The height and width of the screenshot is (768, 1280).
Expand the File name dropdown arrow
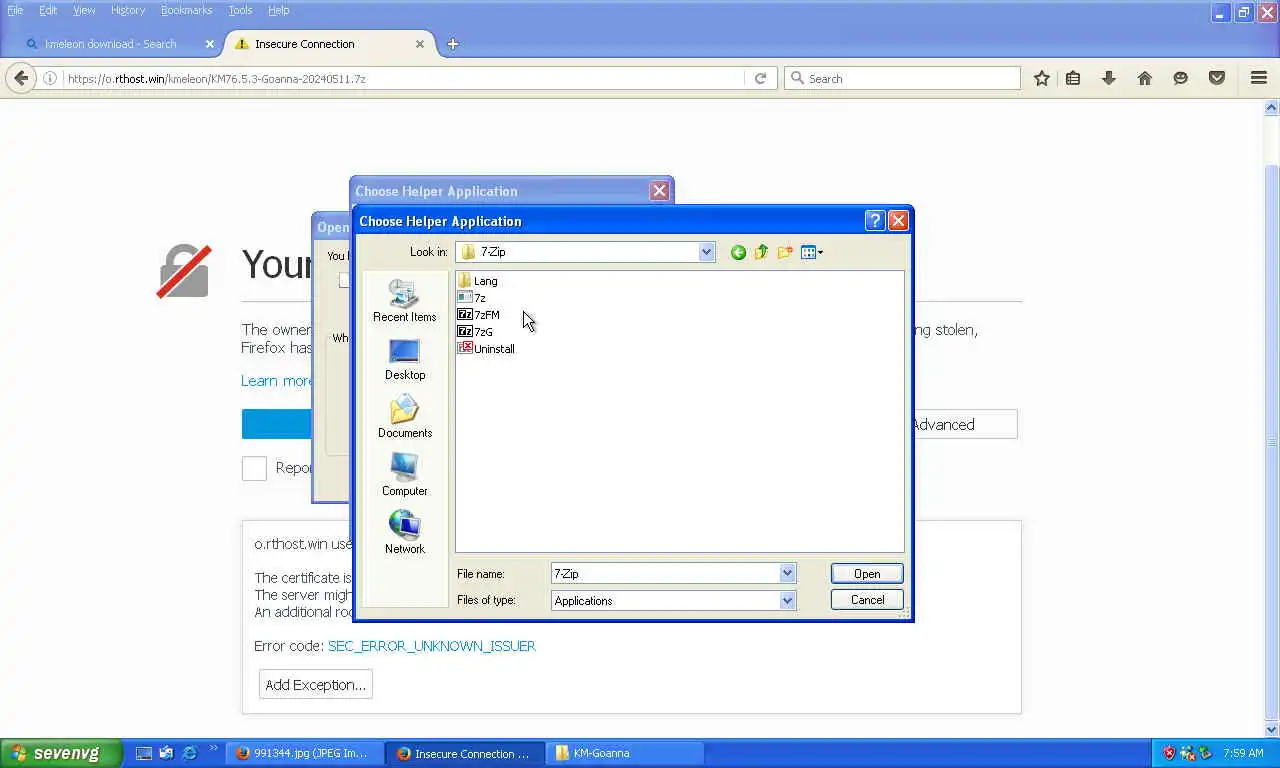coord(787,573)
